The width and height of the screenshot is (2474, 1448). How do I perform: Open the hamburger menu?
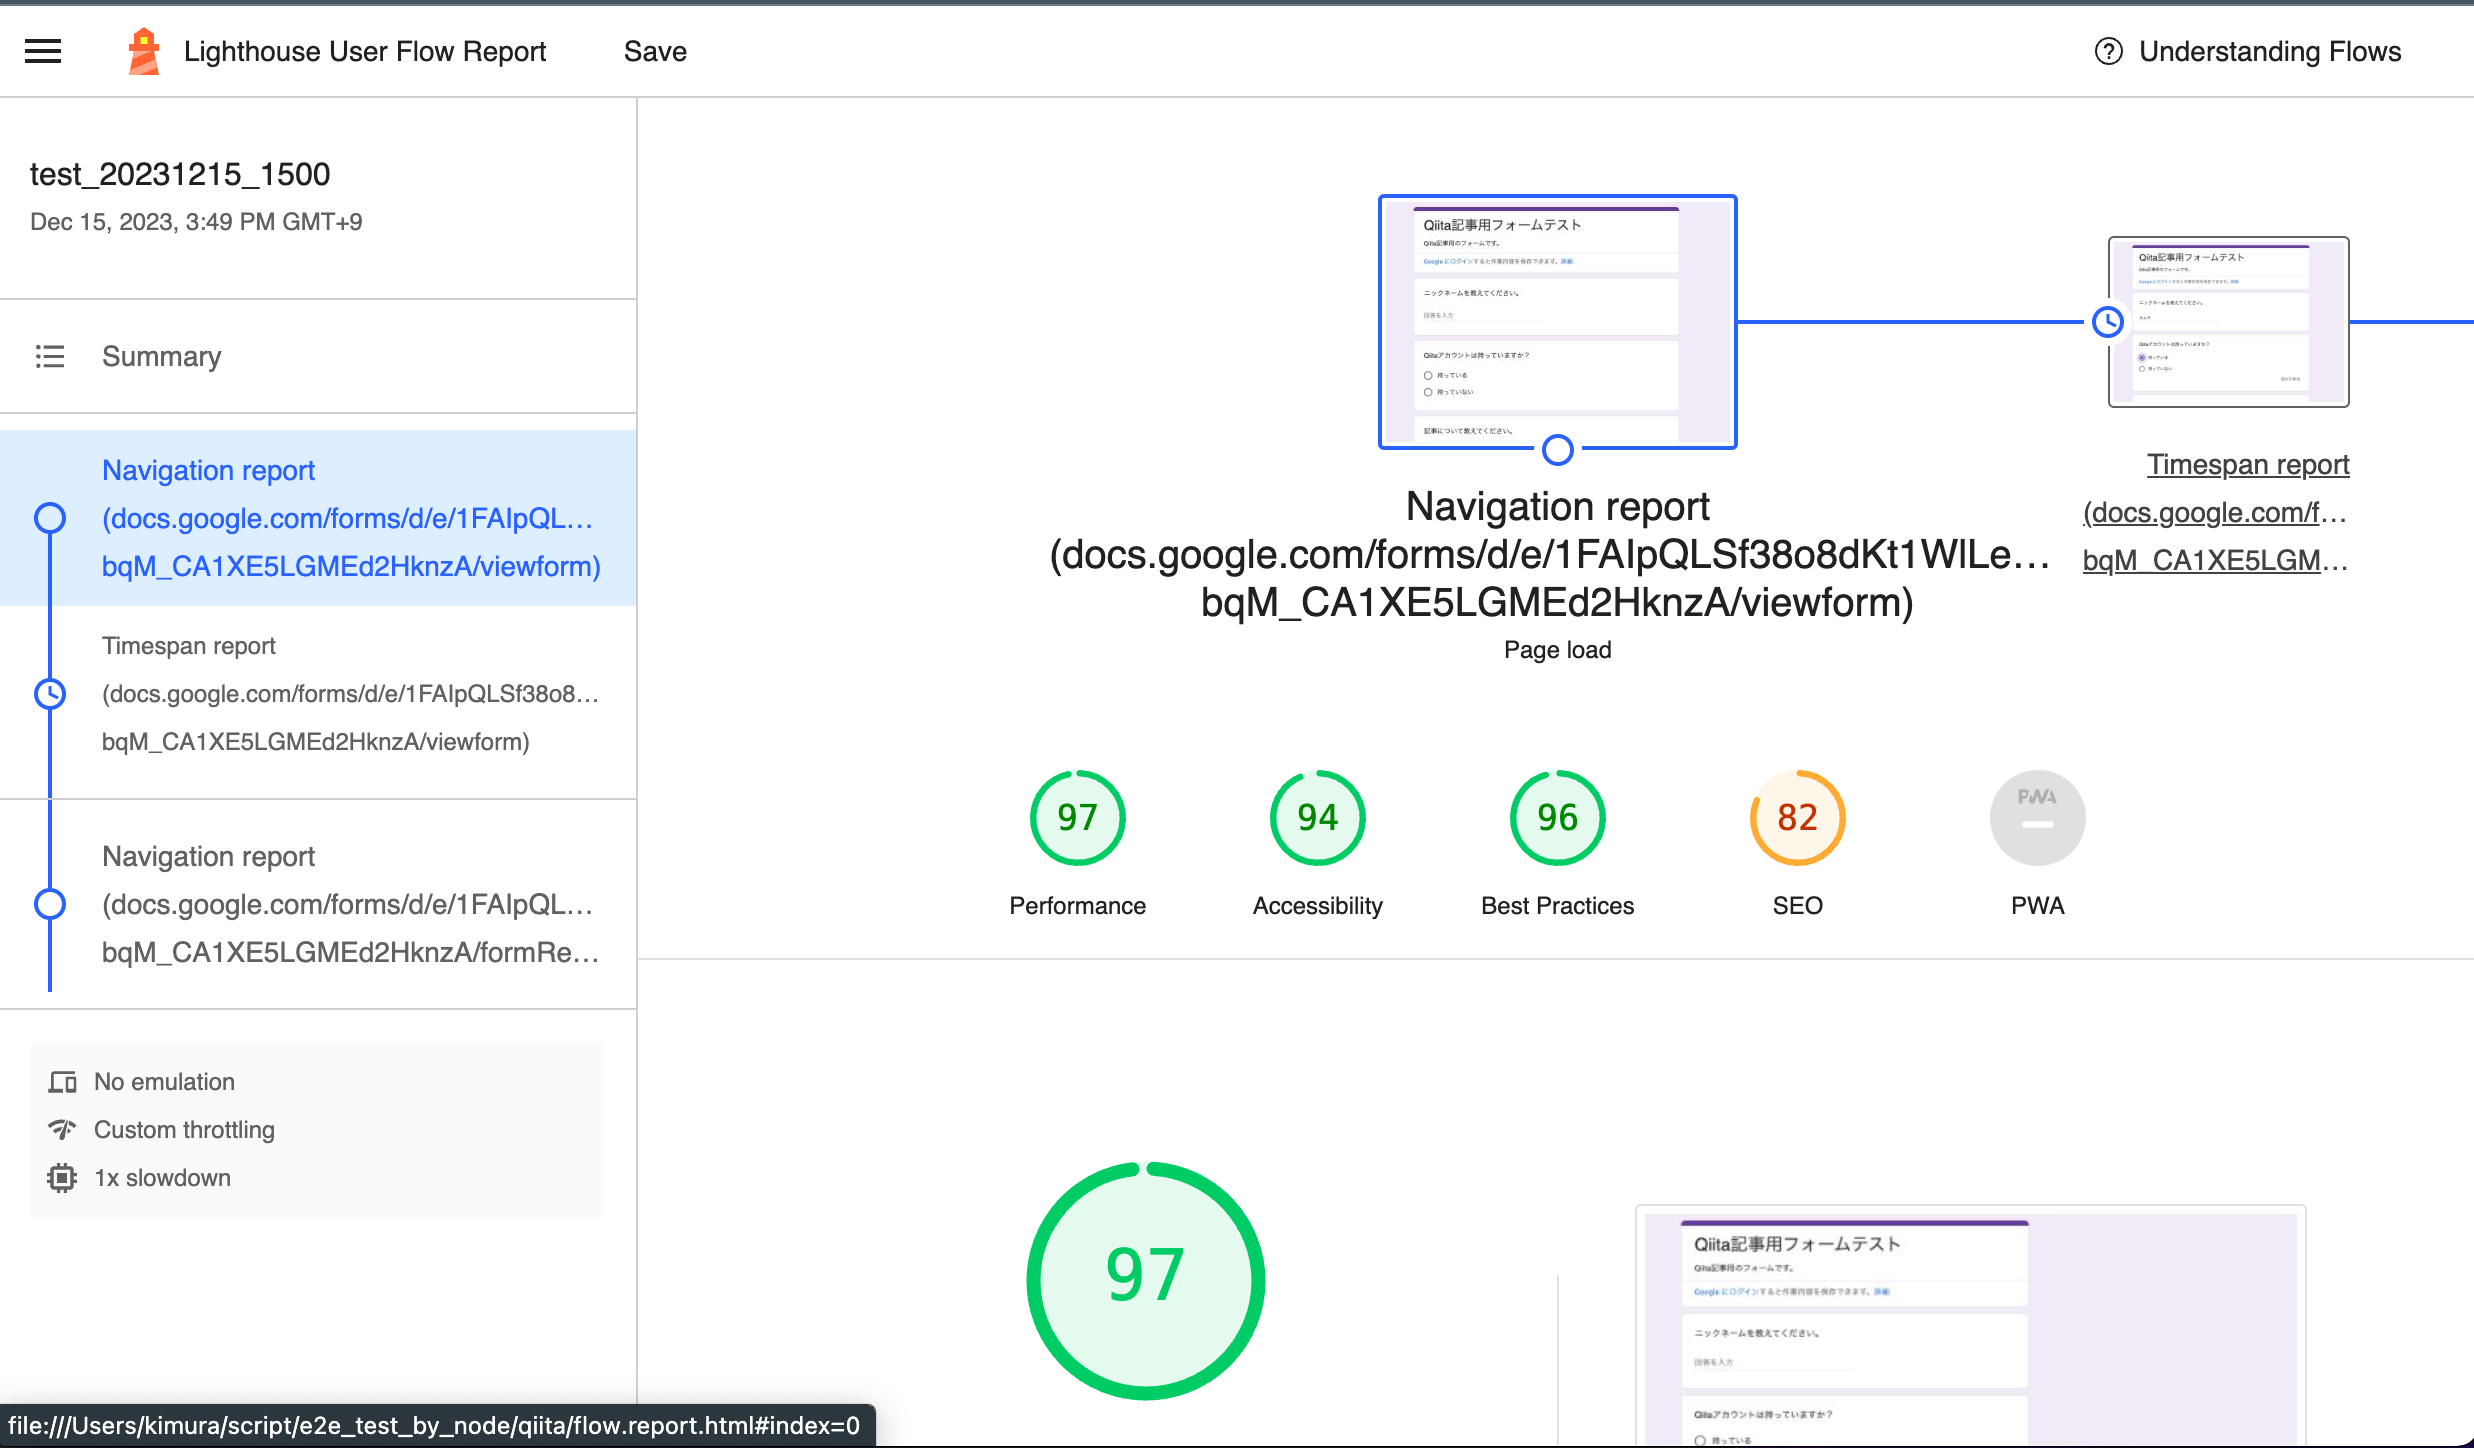[x=43, y=51]
